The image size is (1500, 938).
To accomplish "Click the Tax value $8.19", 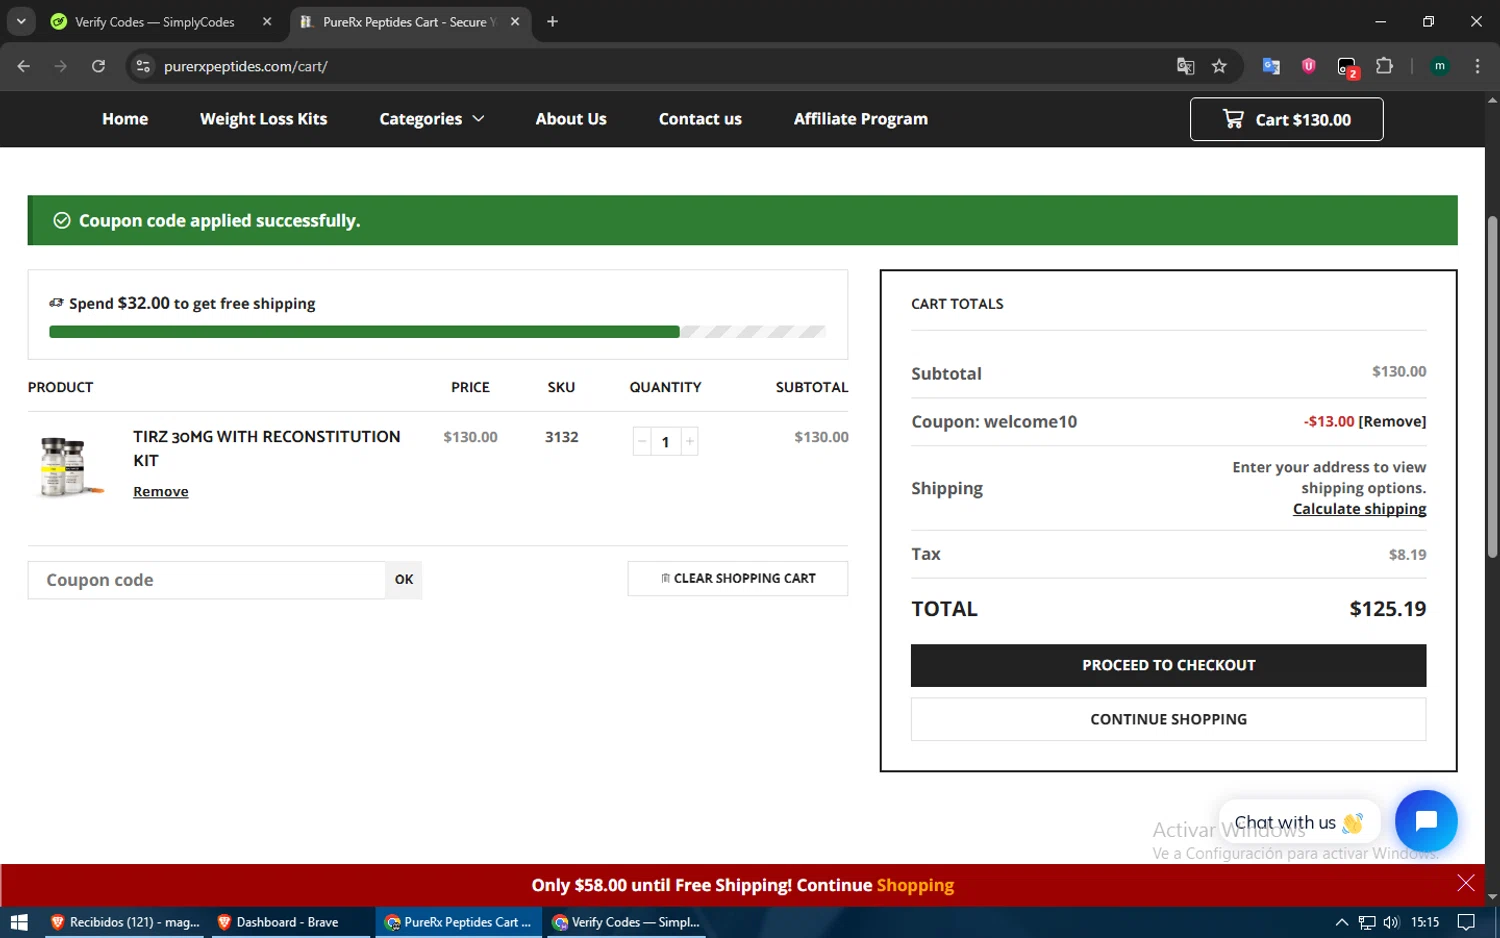I will (1407, 554).
